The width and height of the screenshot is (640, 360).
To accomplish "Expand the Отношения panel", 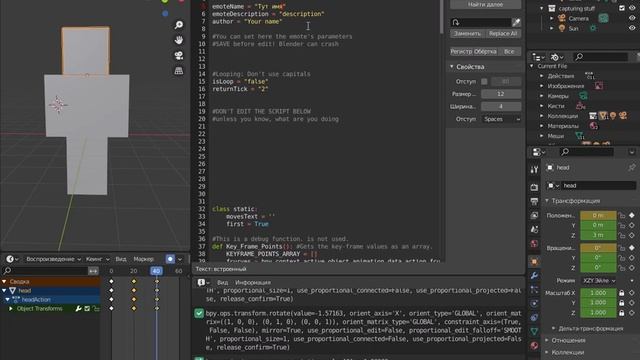I will (x=547, y=340).
